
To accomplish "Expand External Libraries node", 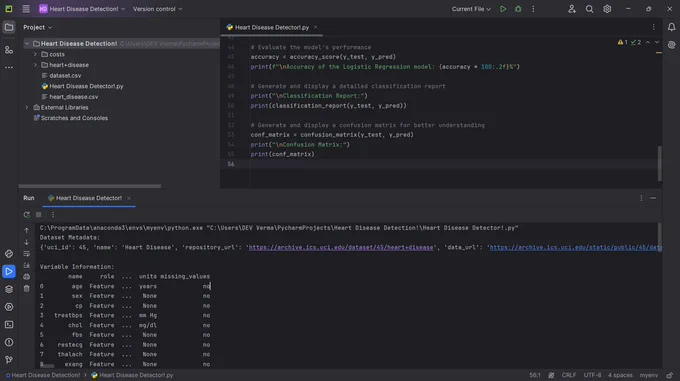I will (27, 107).
